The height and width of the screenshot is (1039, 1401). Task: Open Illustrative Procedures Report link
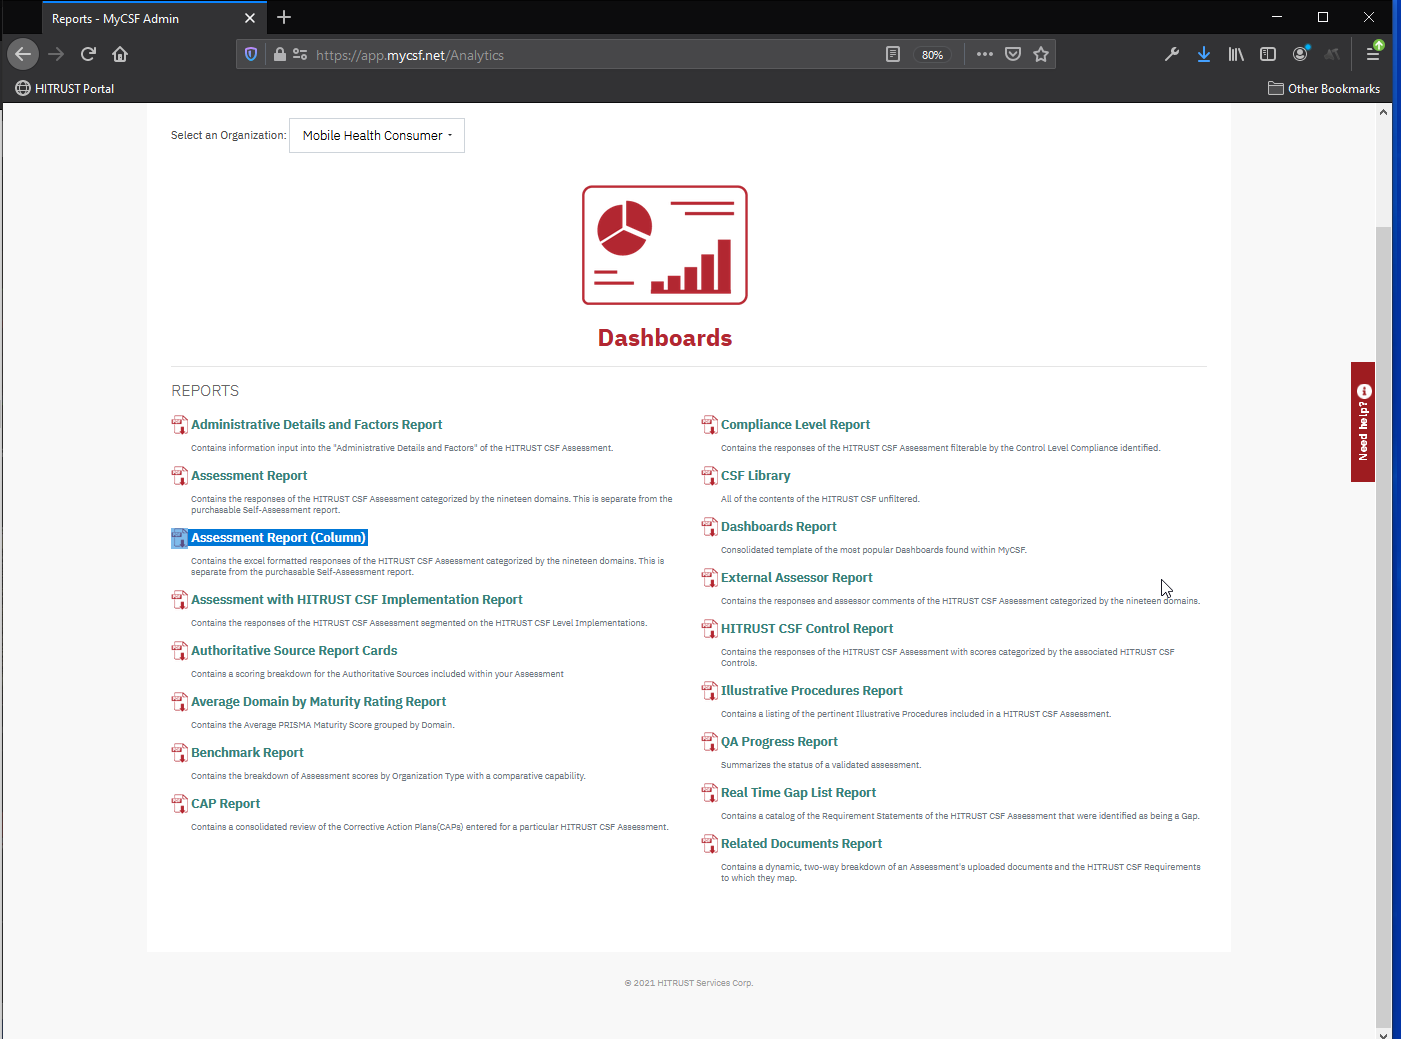click(x=811, y=691)
